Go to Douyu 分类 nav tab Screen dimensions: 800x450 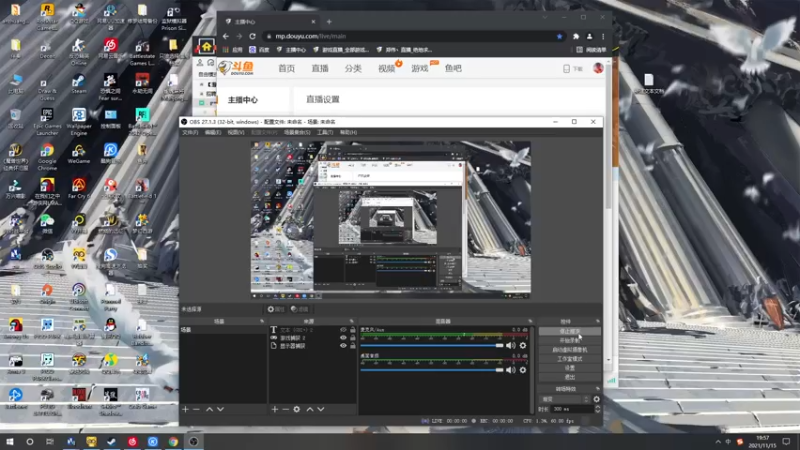[353, 68]
